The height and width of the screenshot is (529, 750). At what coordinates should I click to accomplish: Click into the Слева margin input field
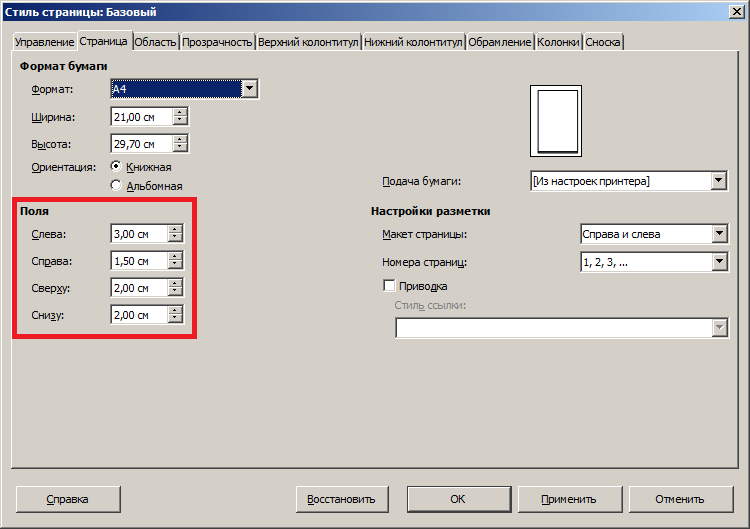point(138,234)
